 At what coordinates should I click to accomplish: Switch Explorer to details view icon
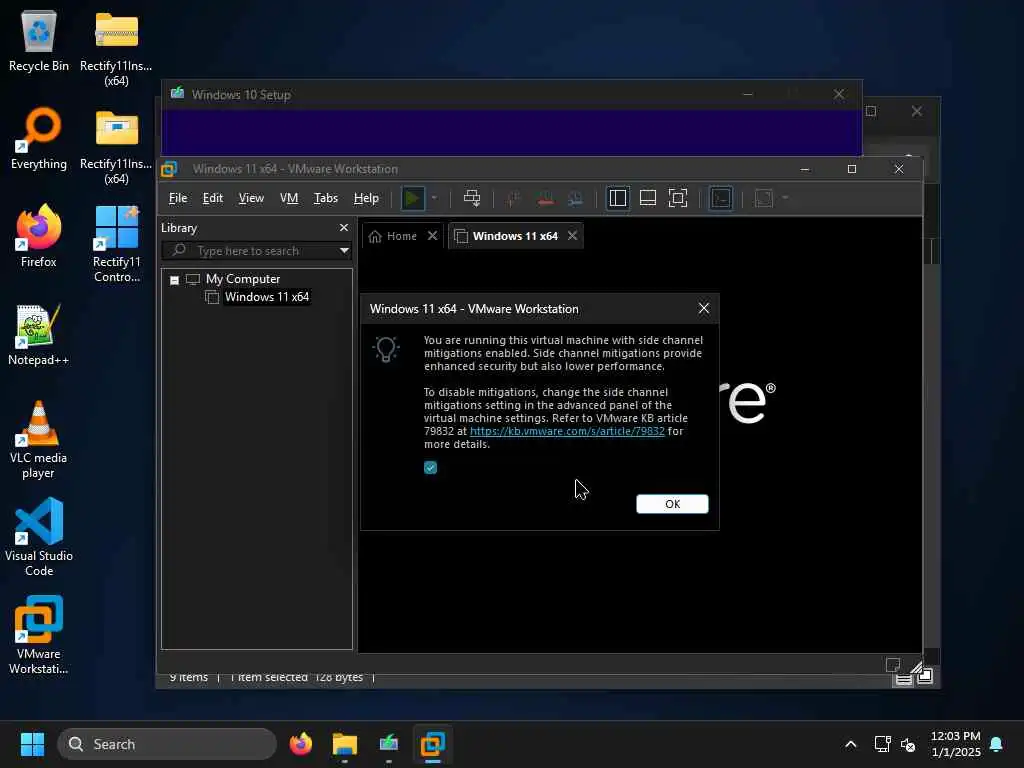pos(903,679)
